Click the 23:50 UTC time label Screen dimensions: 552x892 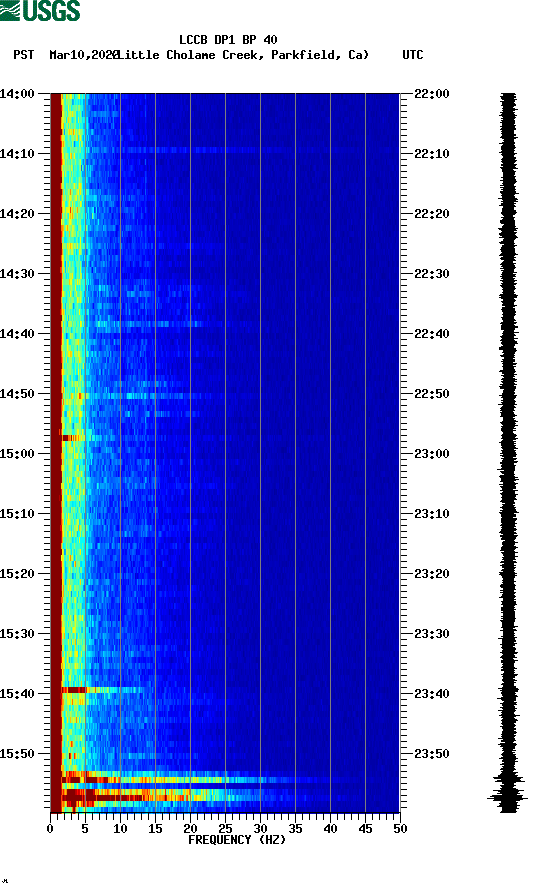click(432, 754)
